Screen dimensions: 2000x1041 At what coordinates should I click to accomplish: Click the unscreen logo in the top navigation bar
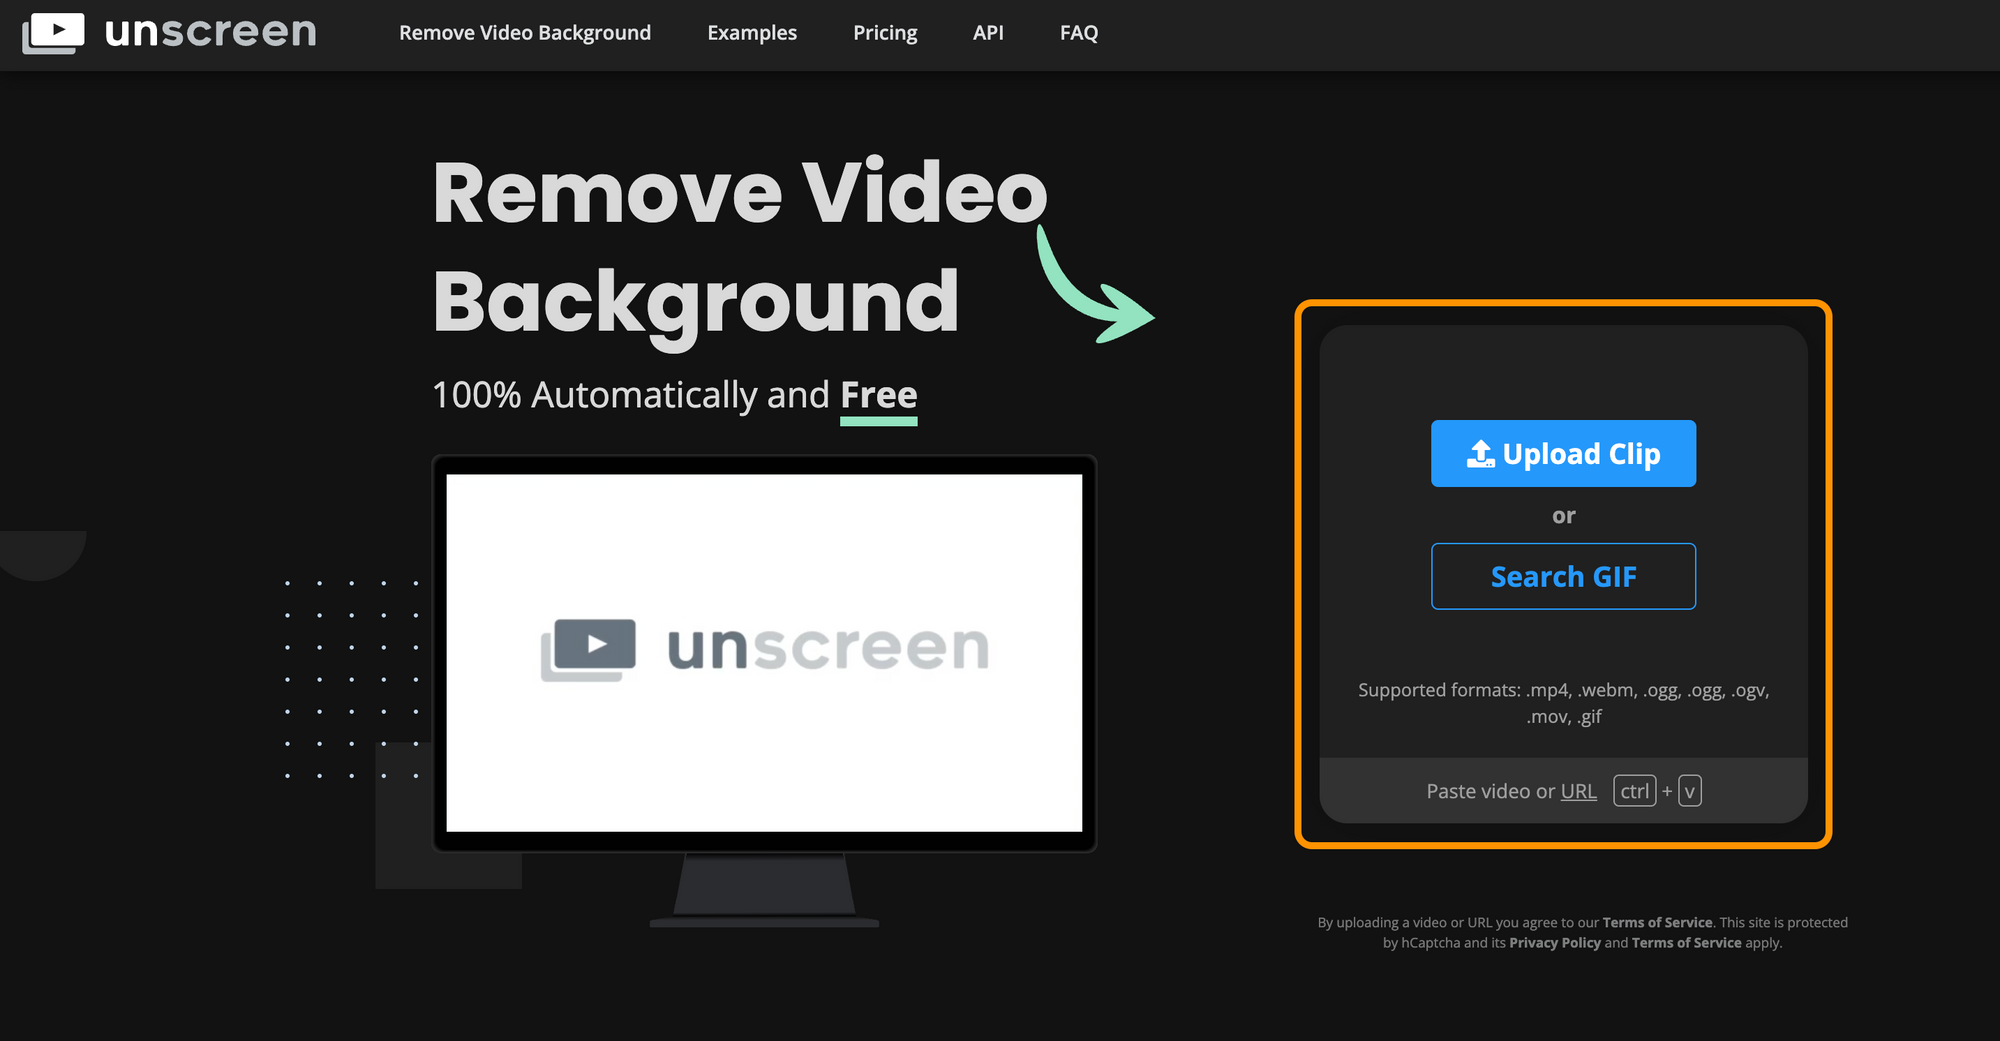coord(167,32)
